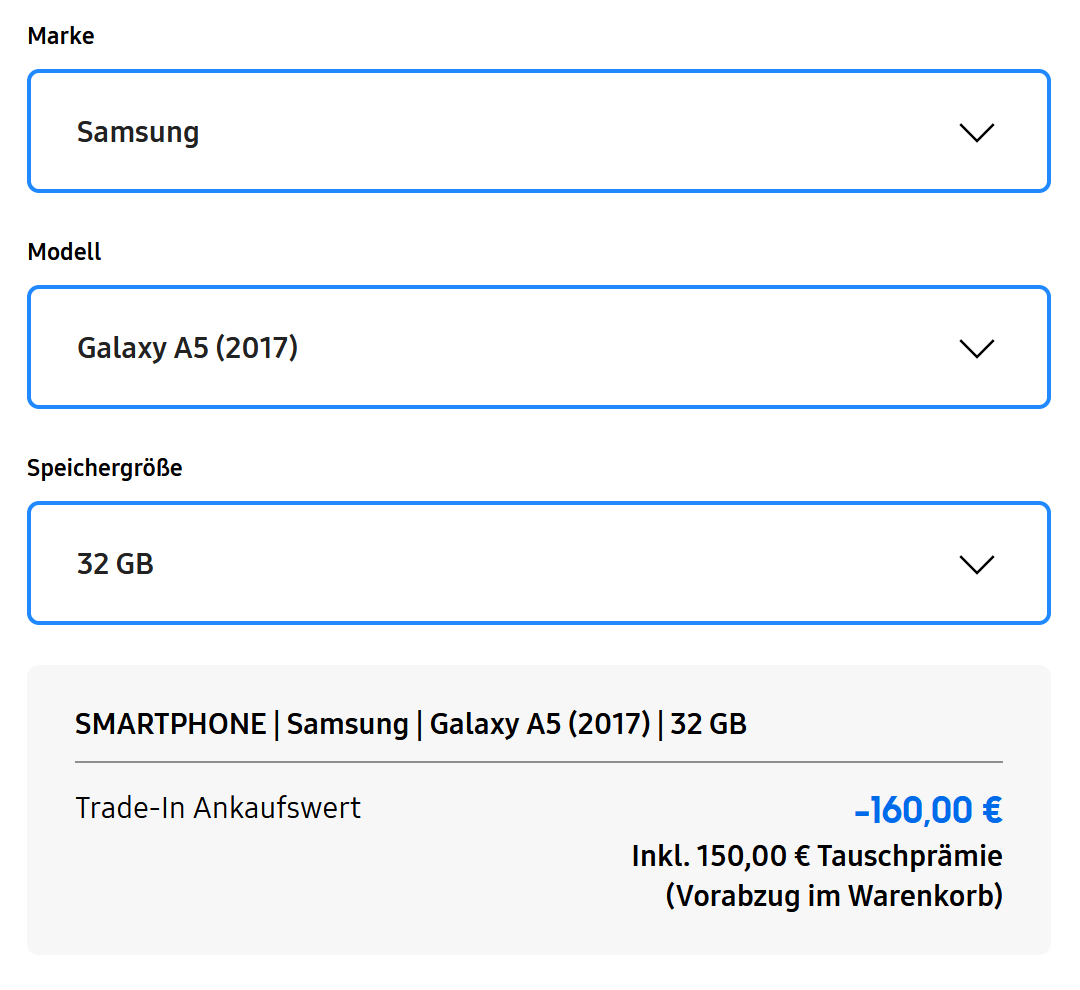Viewport: 1080px width, 990px height.
Task: Click the '32 GB' value in storage field
Action: pyautogui.click(x=115, y=564)
